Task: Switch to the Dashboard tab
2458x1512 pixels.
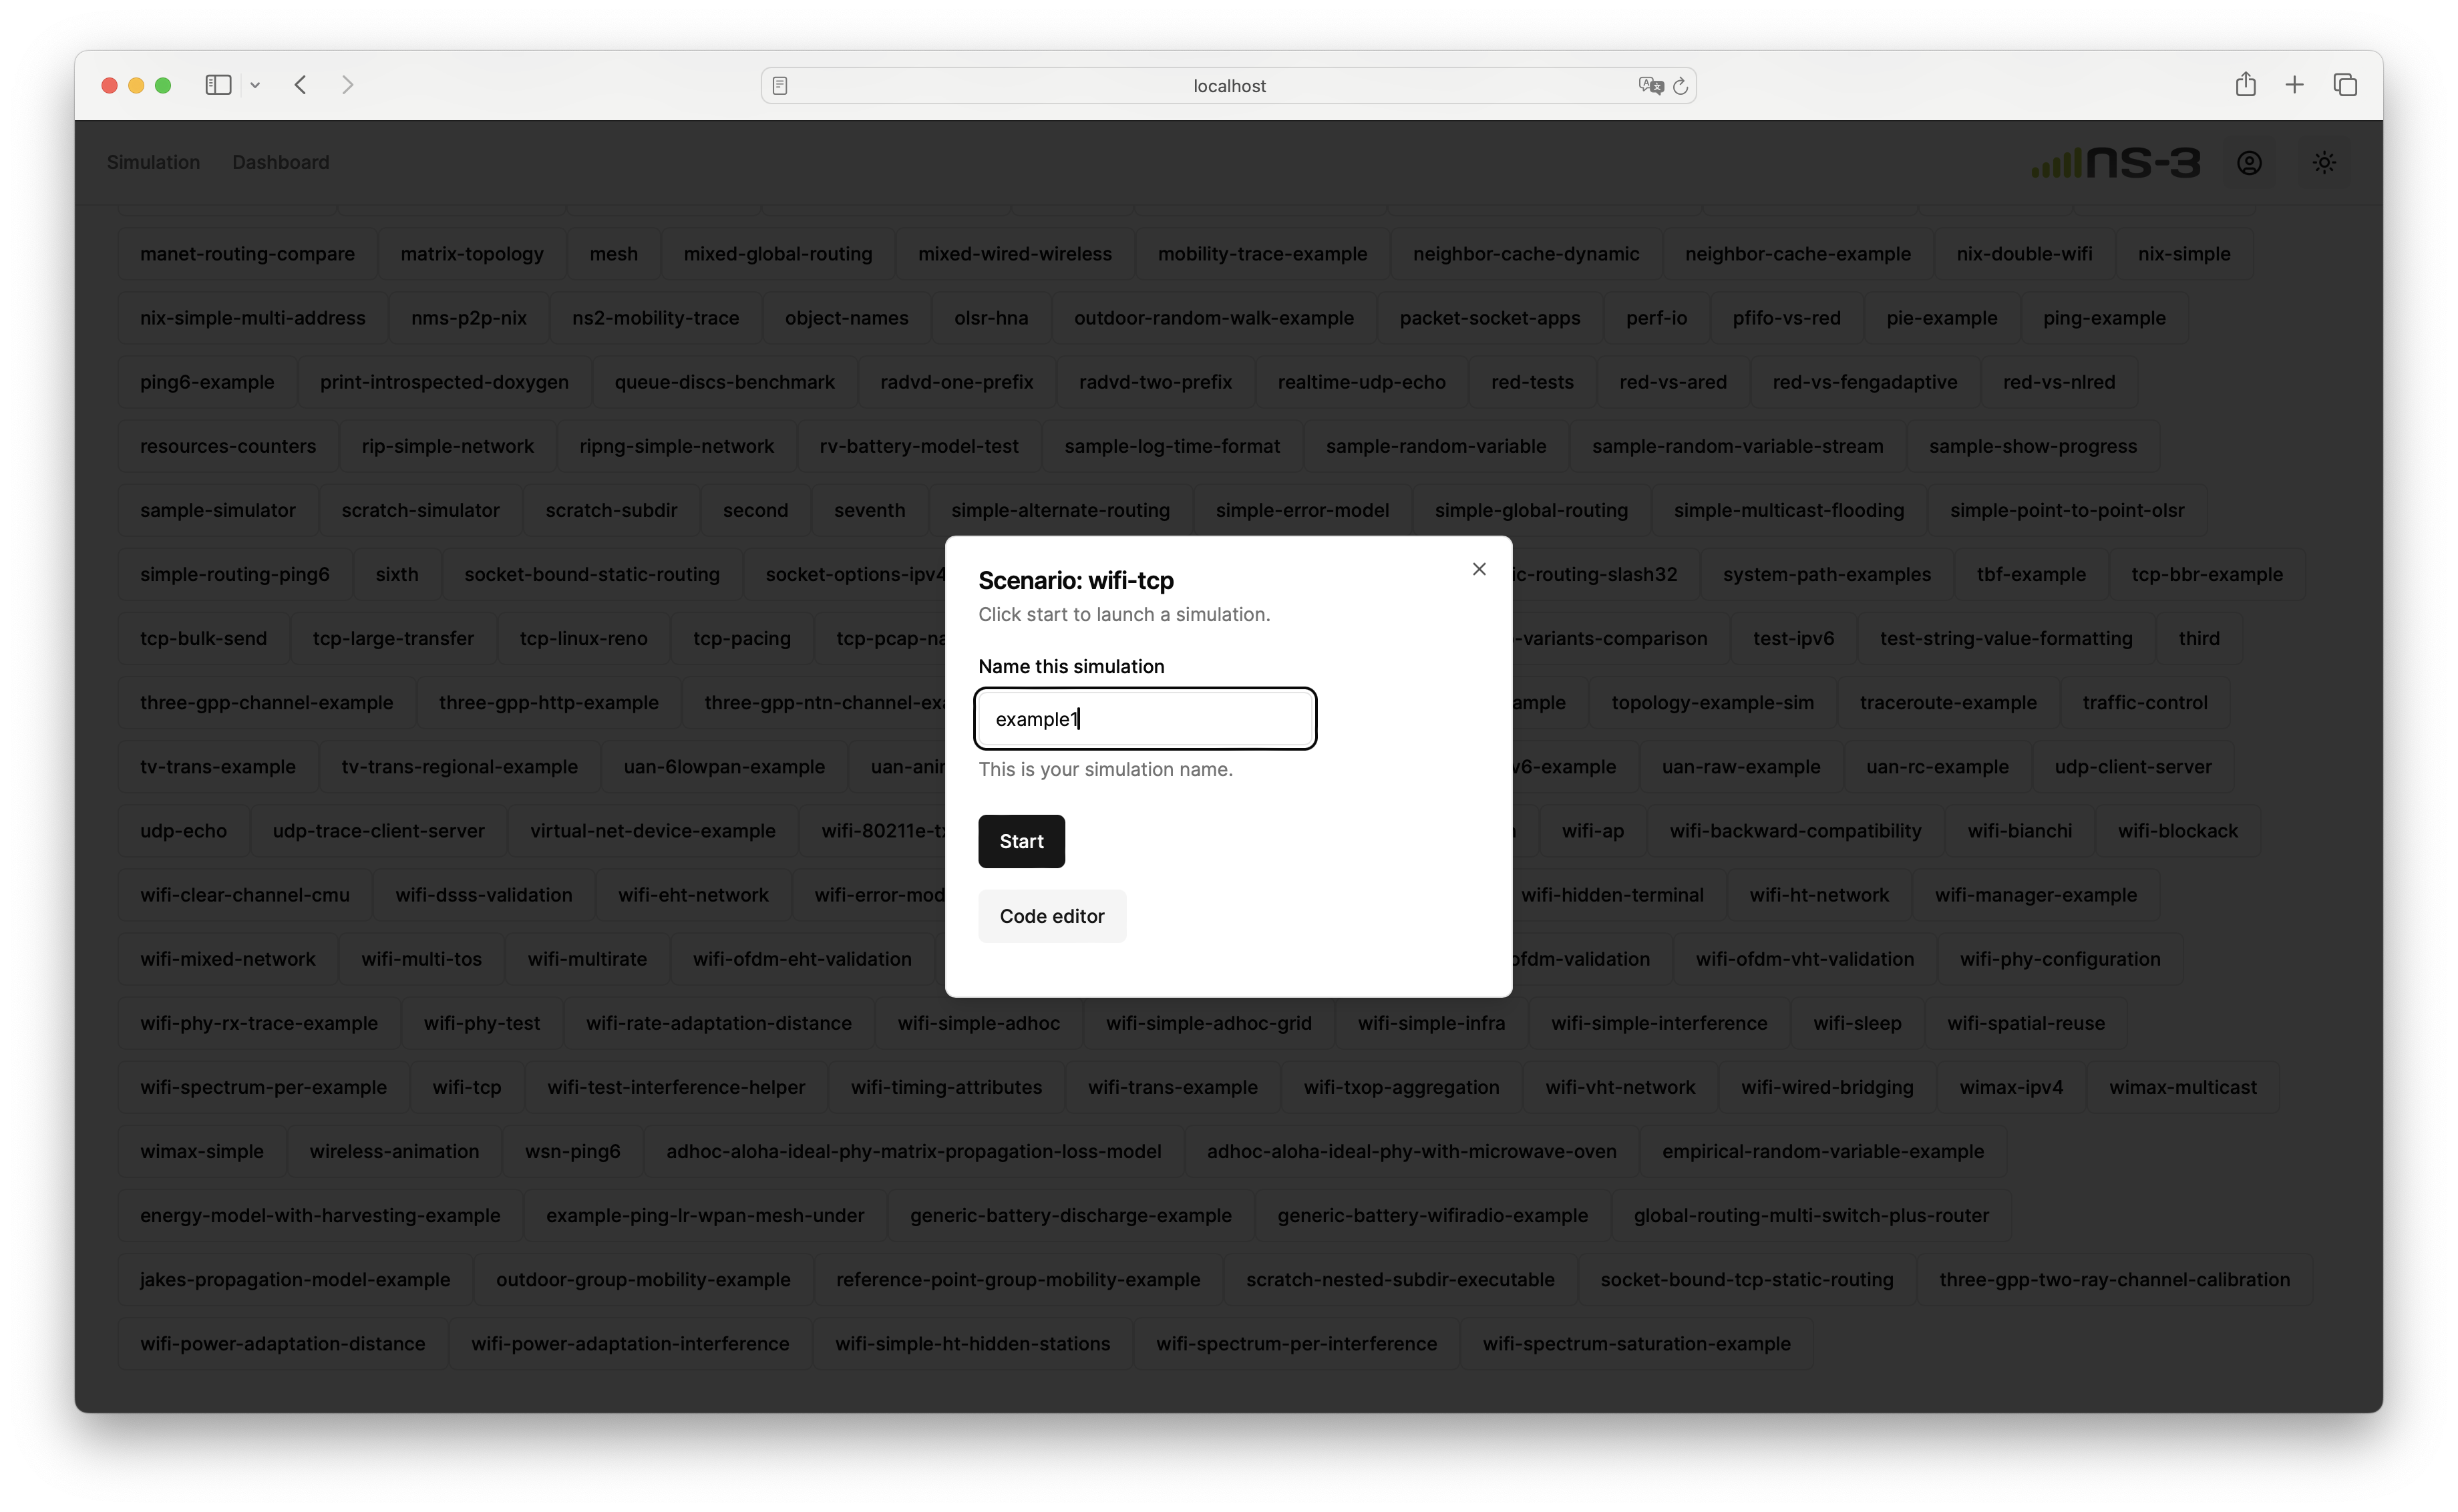Action: [280, 162]
